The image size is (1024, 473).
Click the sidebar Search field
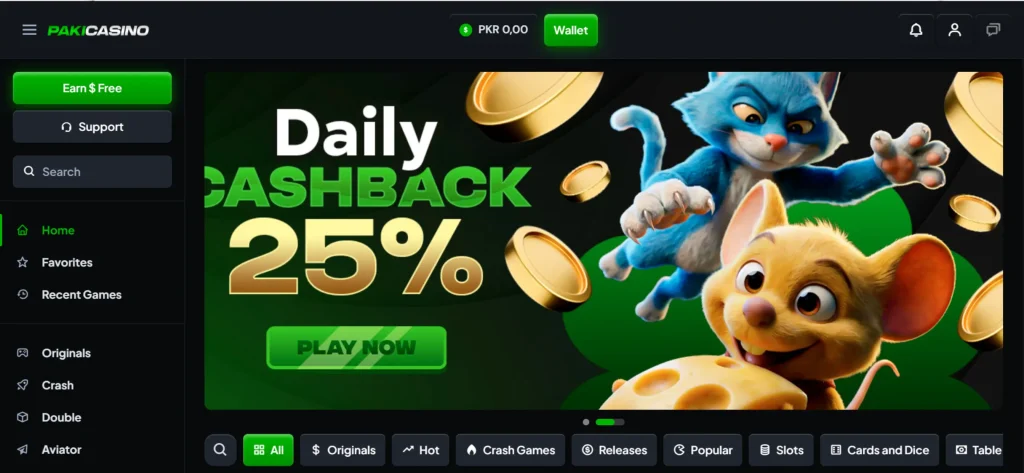tap(92, 172)
